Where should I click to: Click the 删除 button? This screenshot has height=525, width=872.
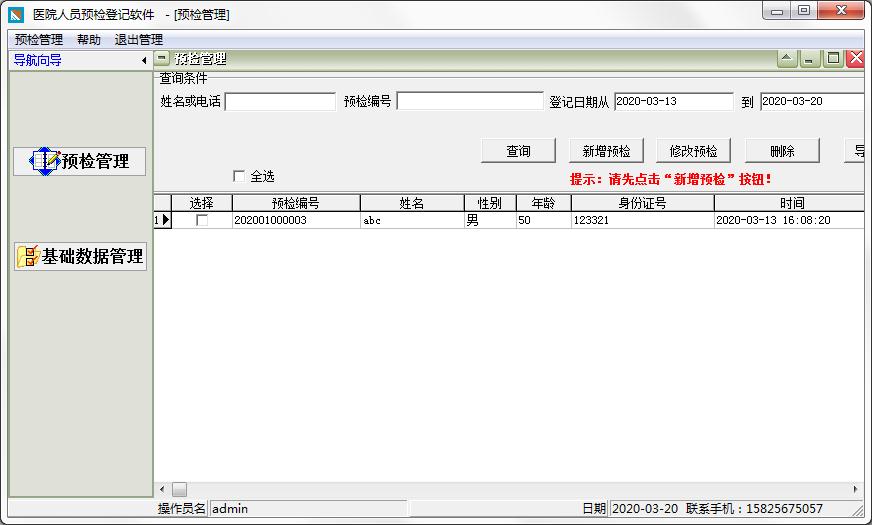pos(782,151)
